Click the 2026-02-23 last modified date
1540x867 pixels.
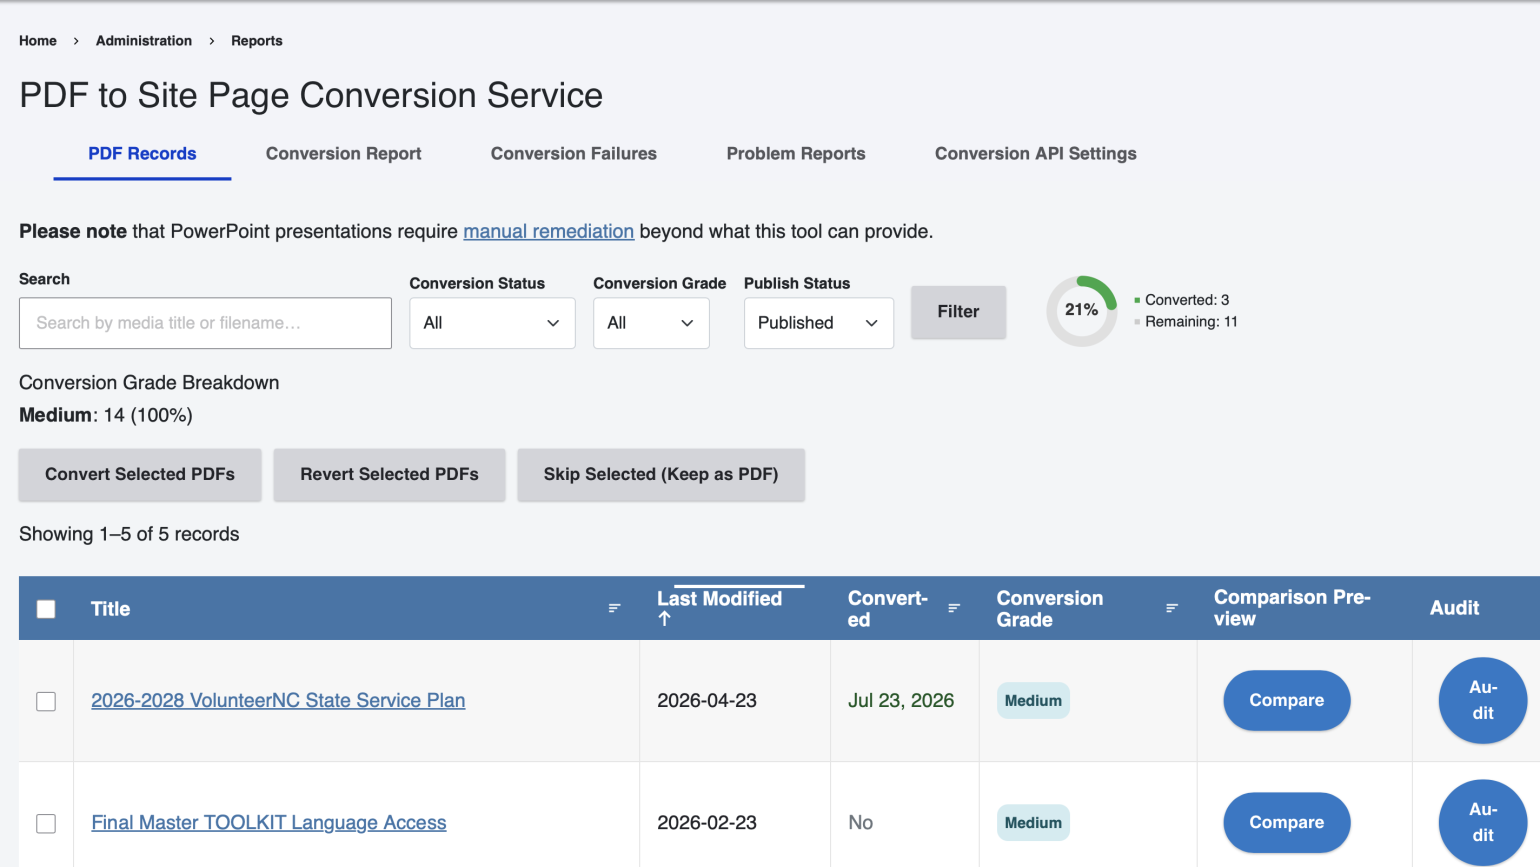tap(707, 822)
